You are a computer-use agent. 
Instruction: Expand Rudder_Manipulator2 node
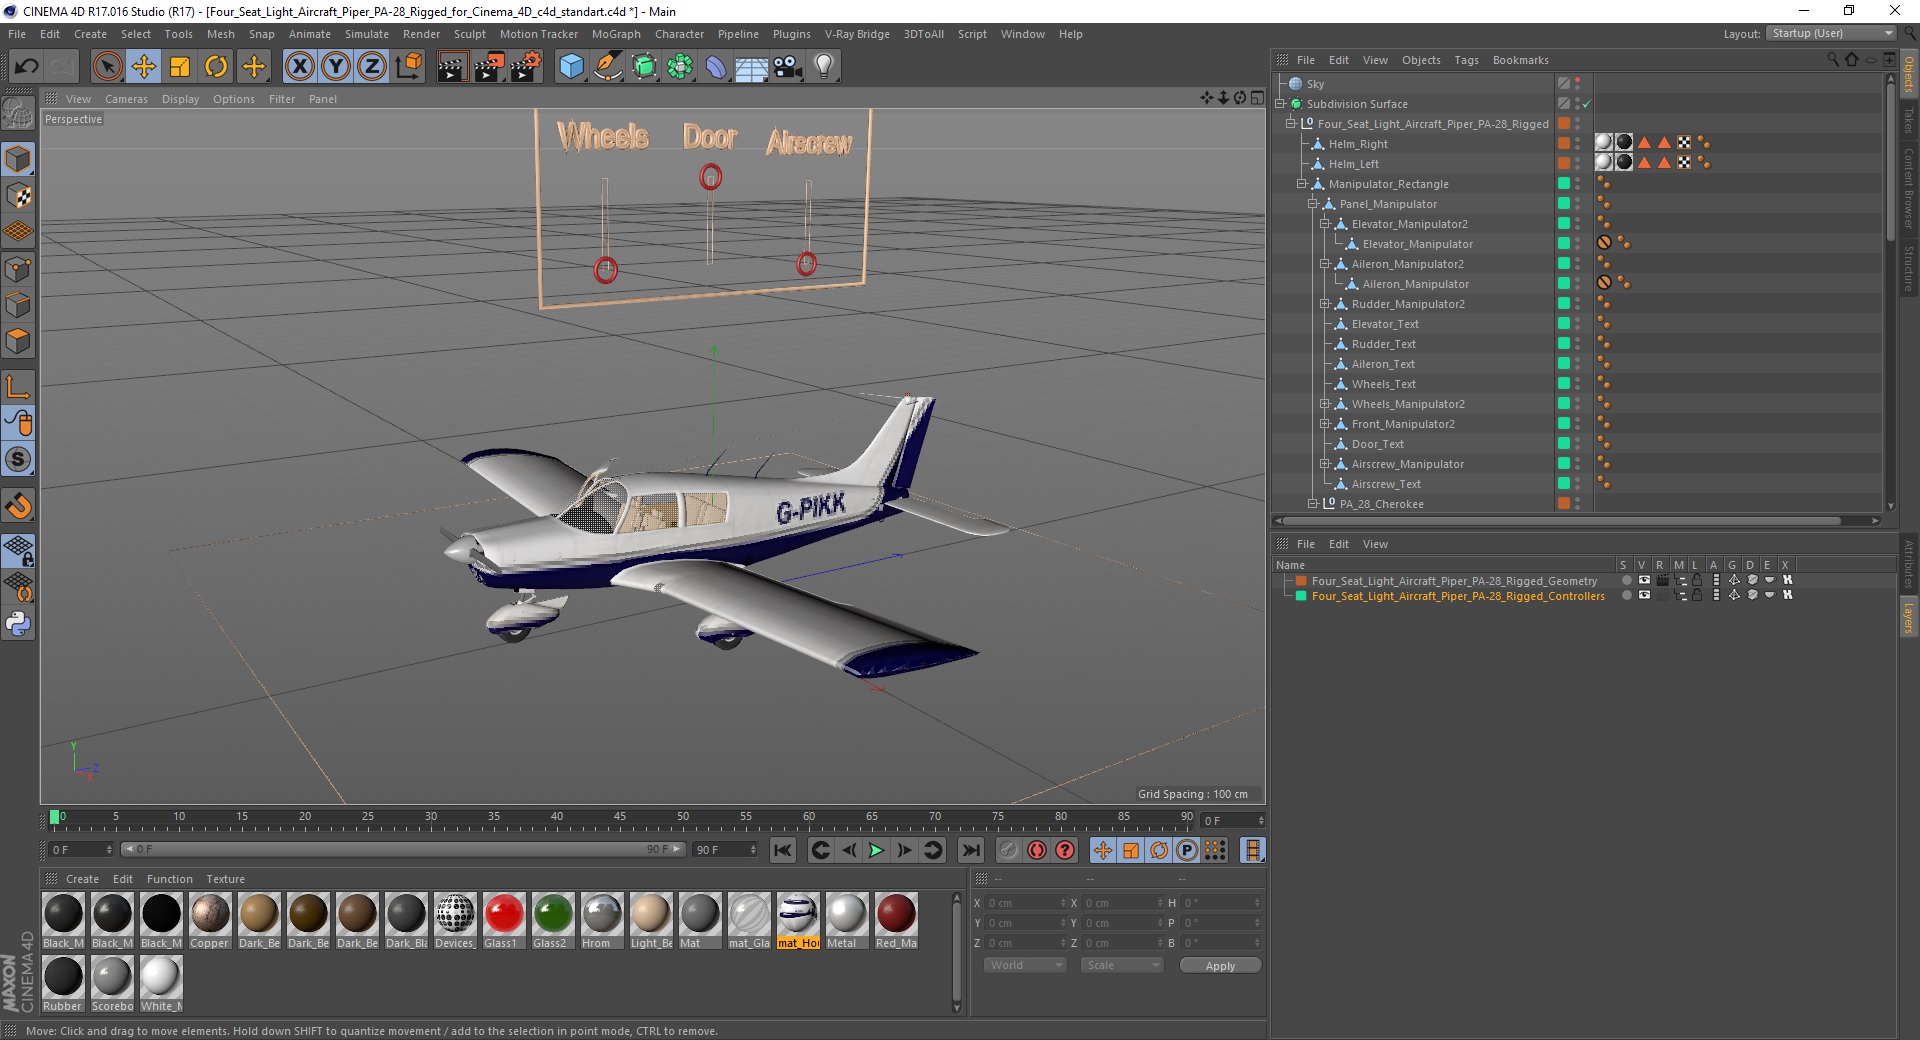tap(1325, 304)
